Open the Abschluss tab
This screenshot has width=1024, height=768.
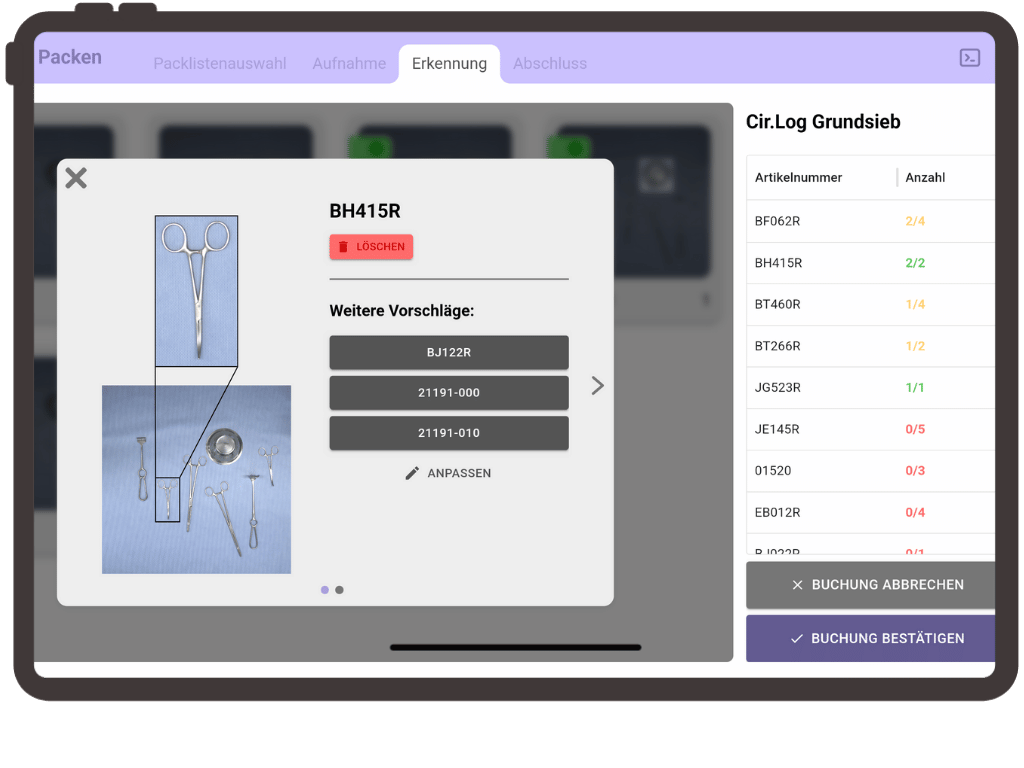[549, 63]
